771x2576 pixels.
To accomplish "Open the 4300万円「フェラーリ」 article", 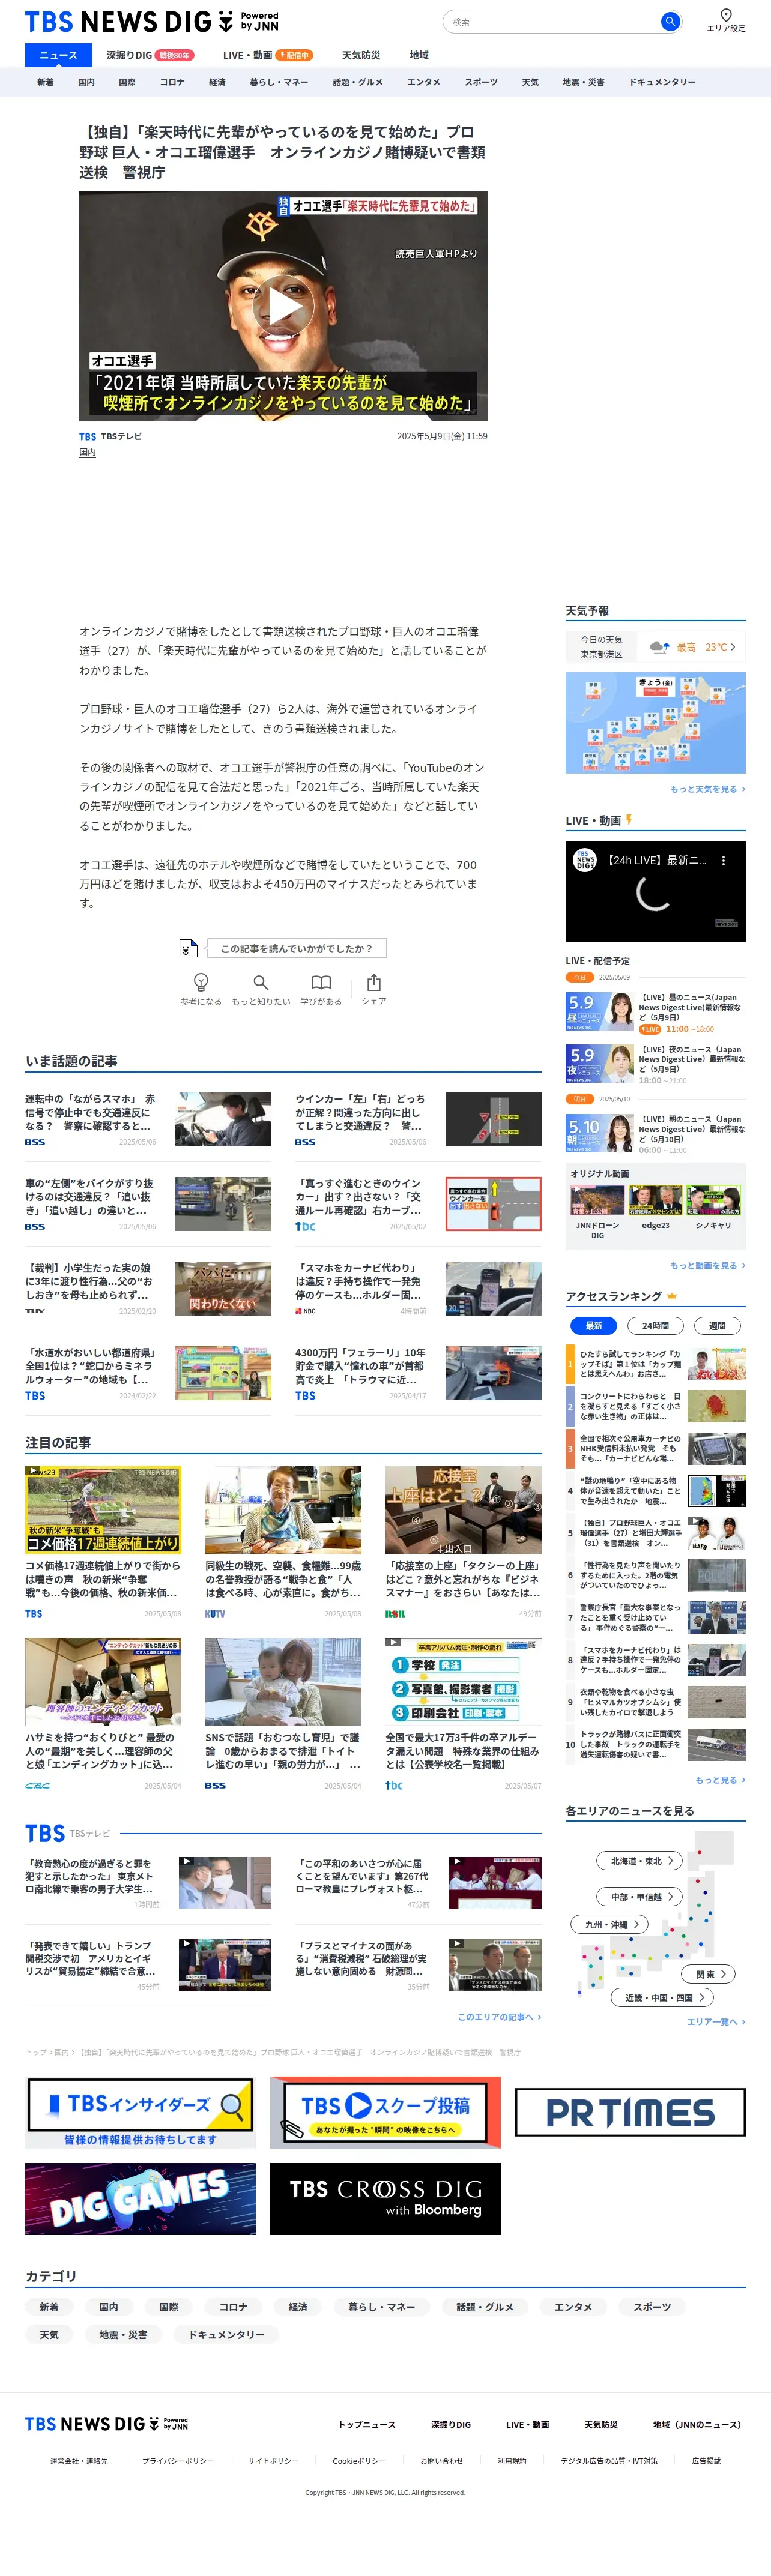I will (418, 1373).
